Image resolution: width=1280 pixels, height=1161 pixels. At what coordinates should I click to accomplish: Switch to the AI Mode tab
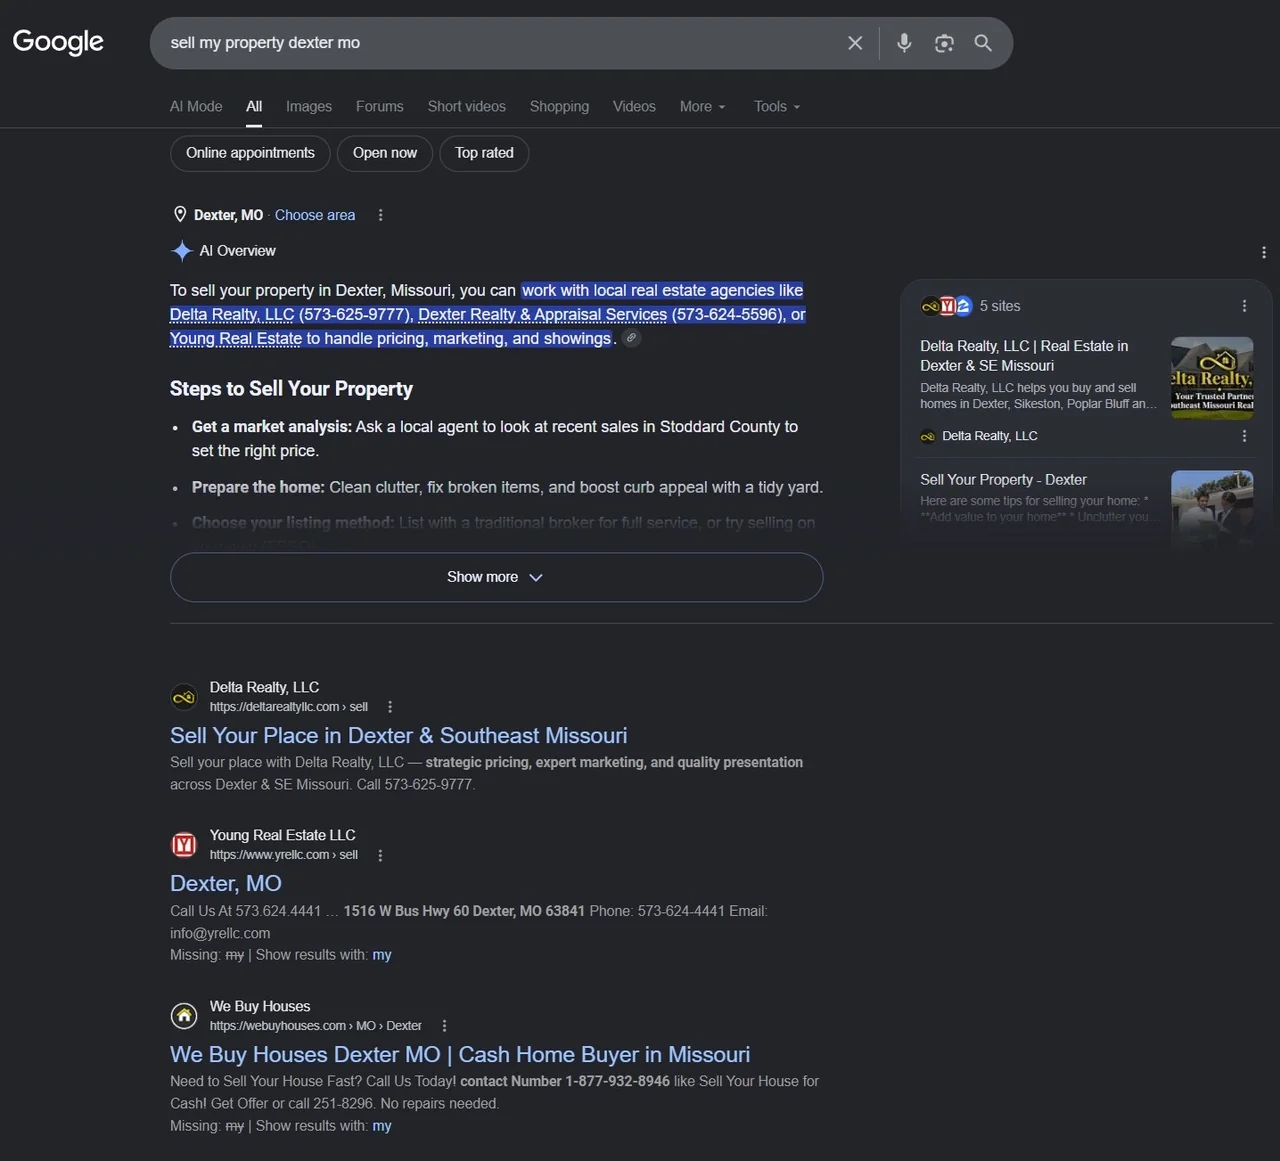(x=196, y=106)
